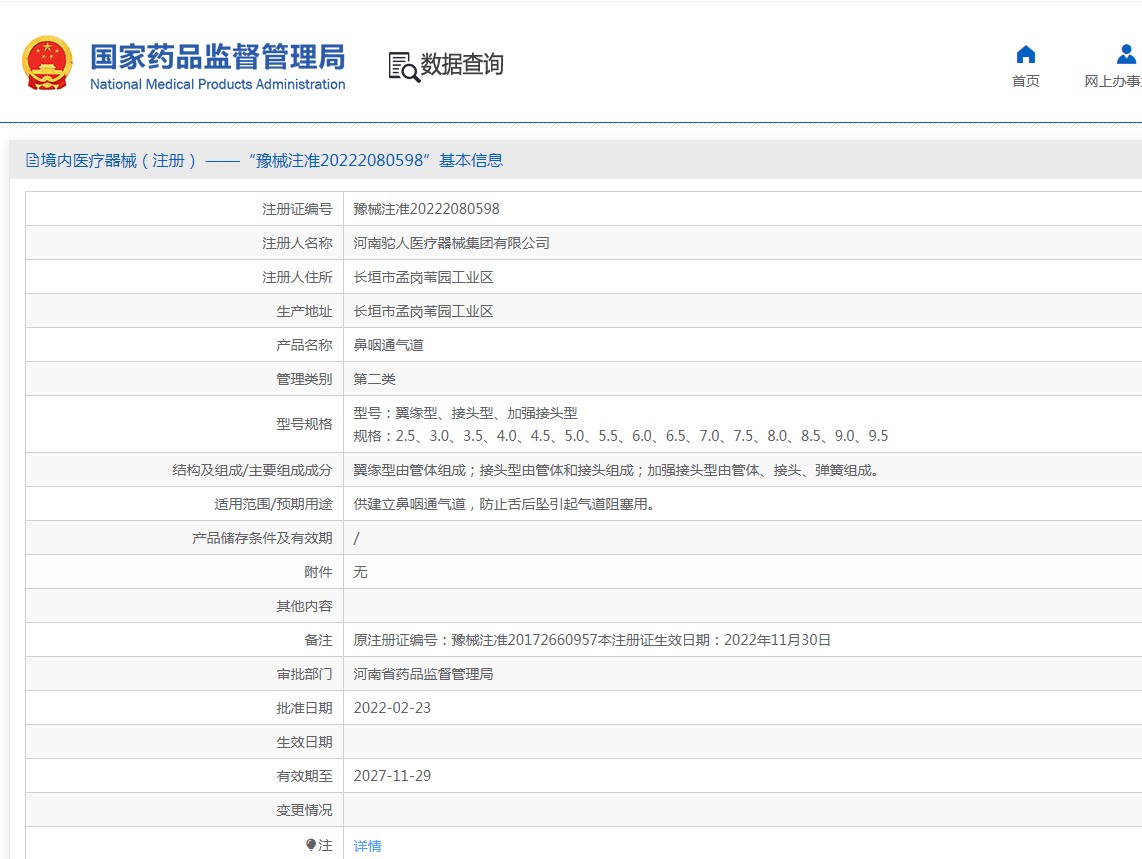Click the 境内医疗器械（注册）基本信息 header

pyautogui.click(x=264, y=160)
